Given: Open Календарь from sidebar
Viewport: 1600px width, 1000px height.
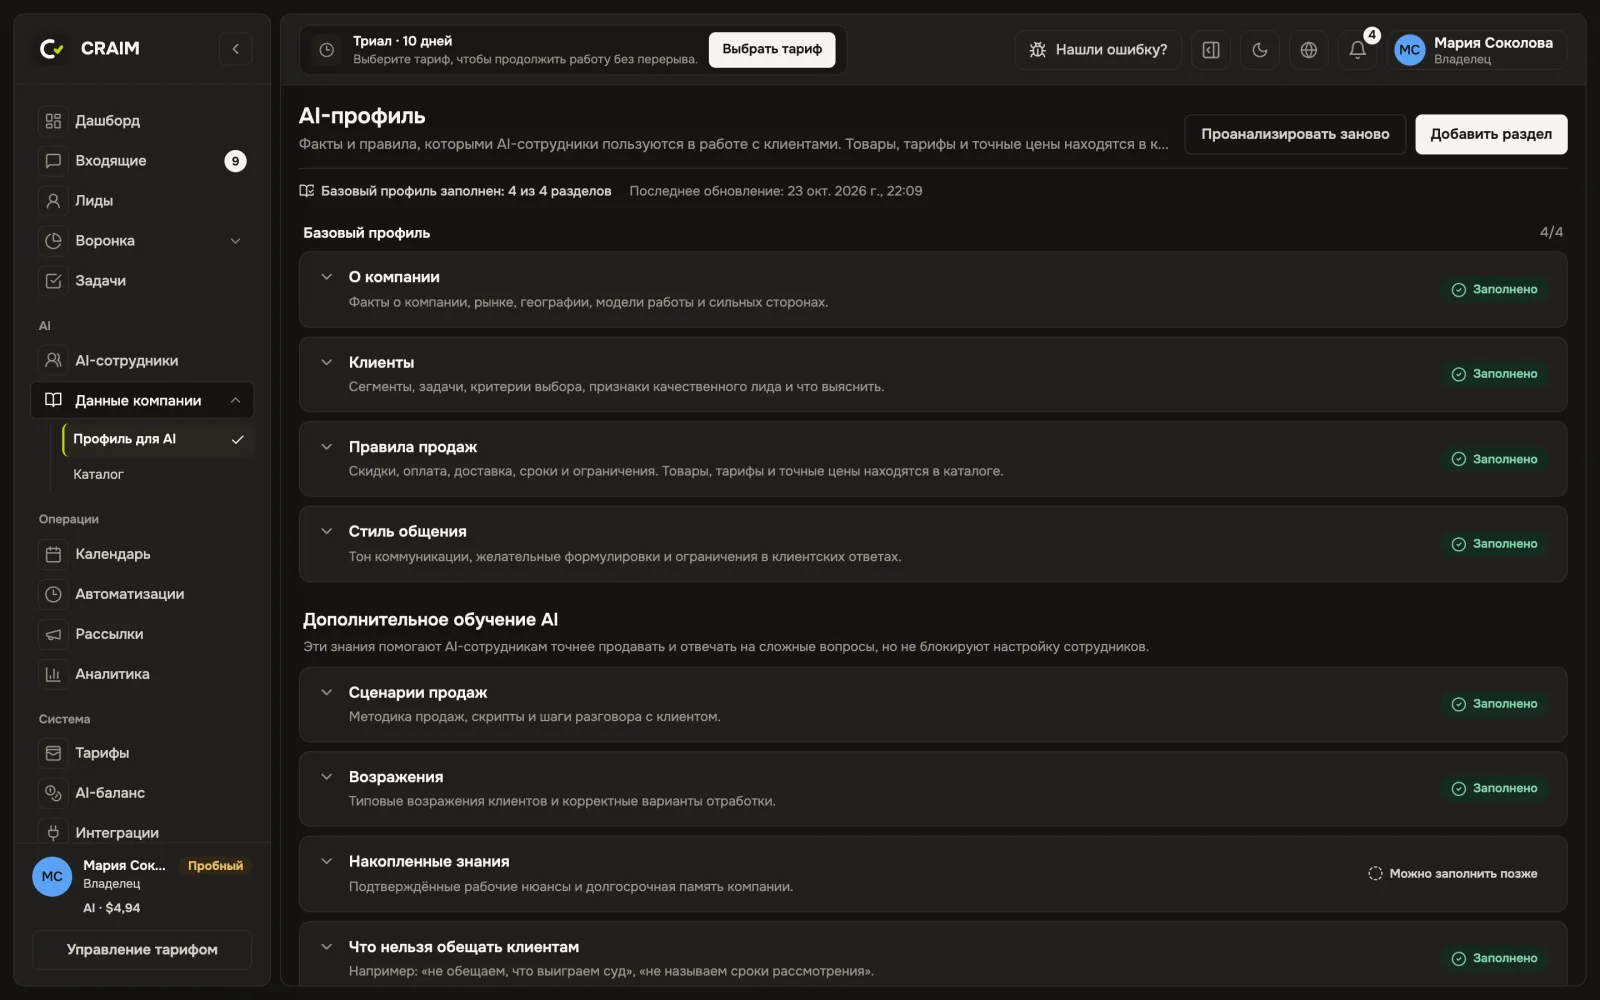Looking at the screenshot, I should [142, 554].
